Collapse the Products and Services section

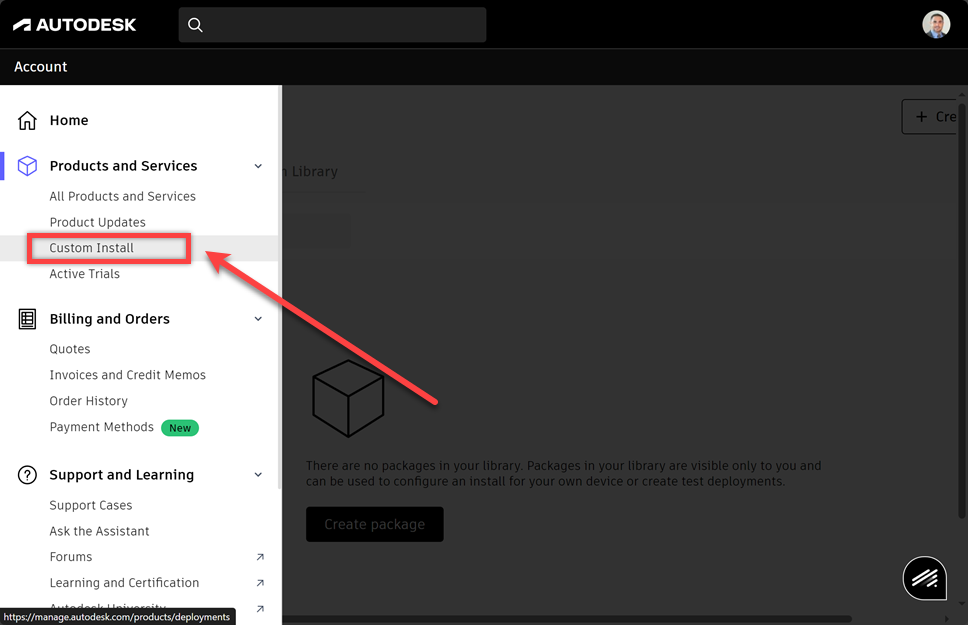[258, 166]
